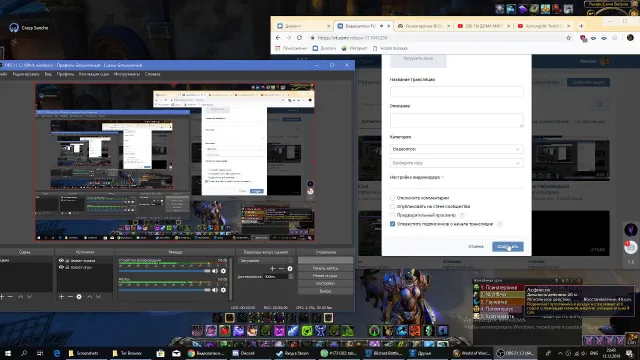Open source properties via the gear icon
Viewport: 640px width, 360px height.
[79, 297]
